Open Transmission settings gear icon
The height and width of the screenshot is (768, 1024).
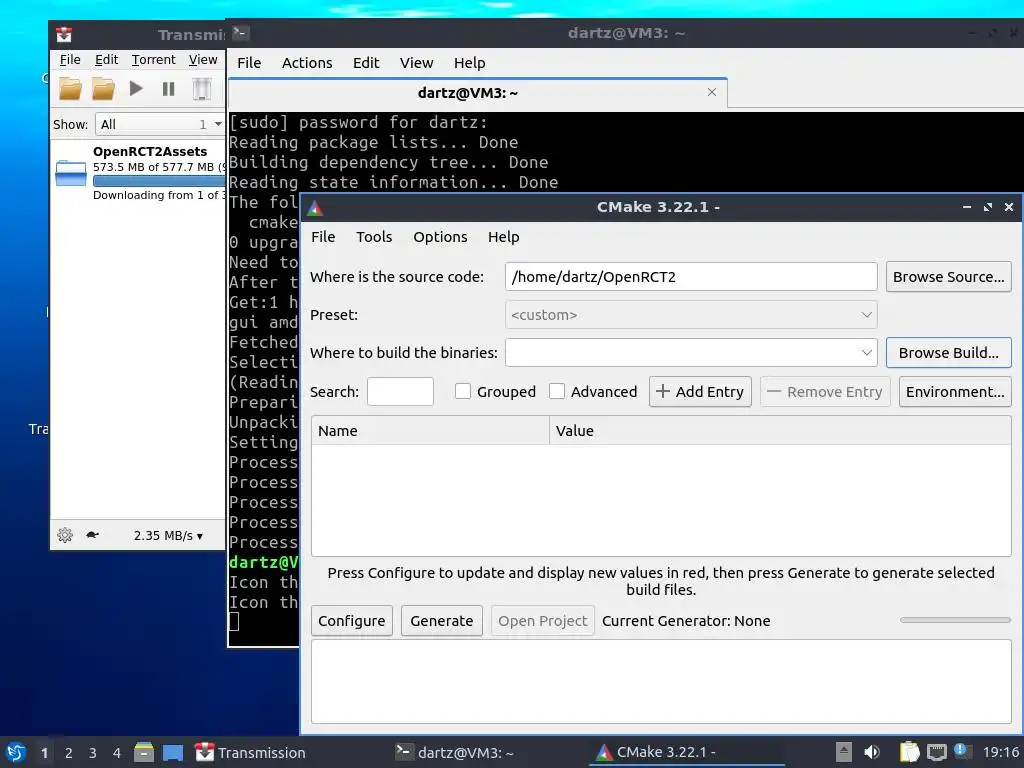[x=65, y=536]
